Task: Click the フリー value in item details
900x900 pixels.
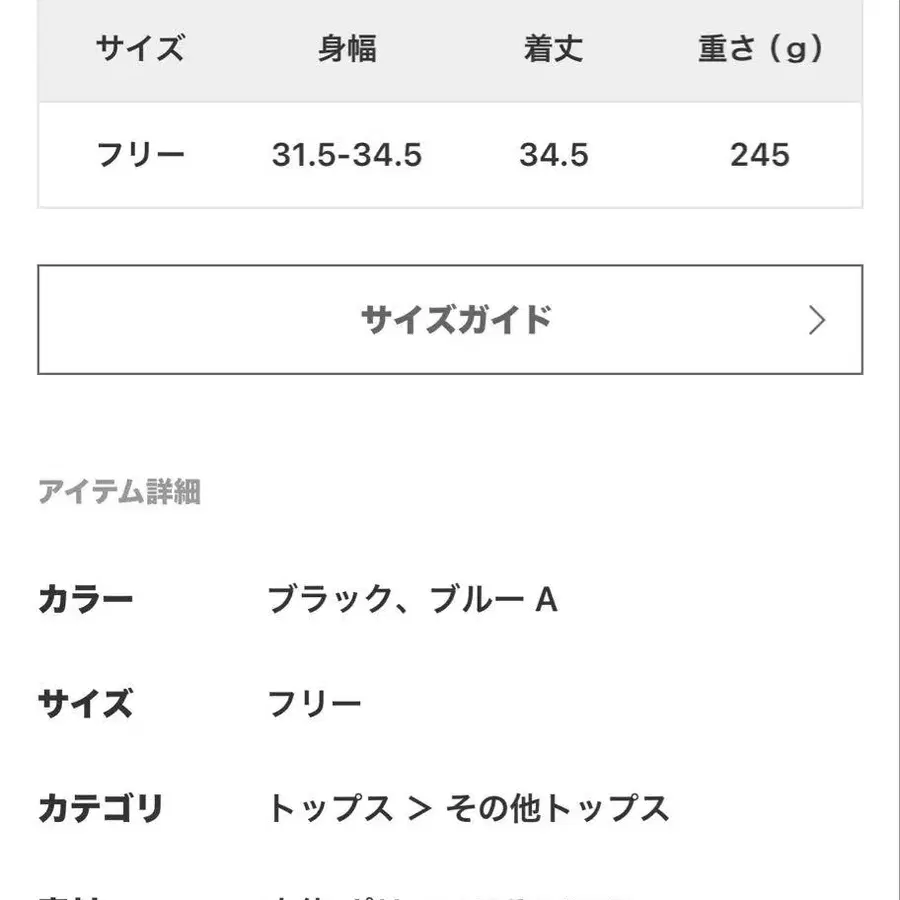Action: coord(314,704)
